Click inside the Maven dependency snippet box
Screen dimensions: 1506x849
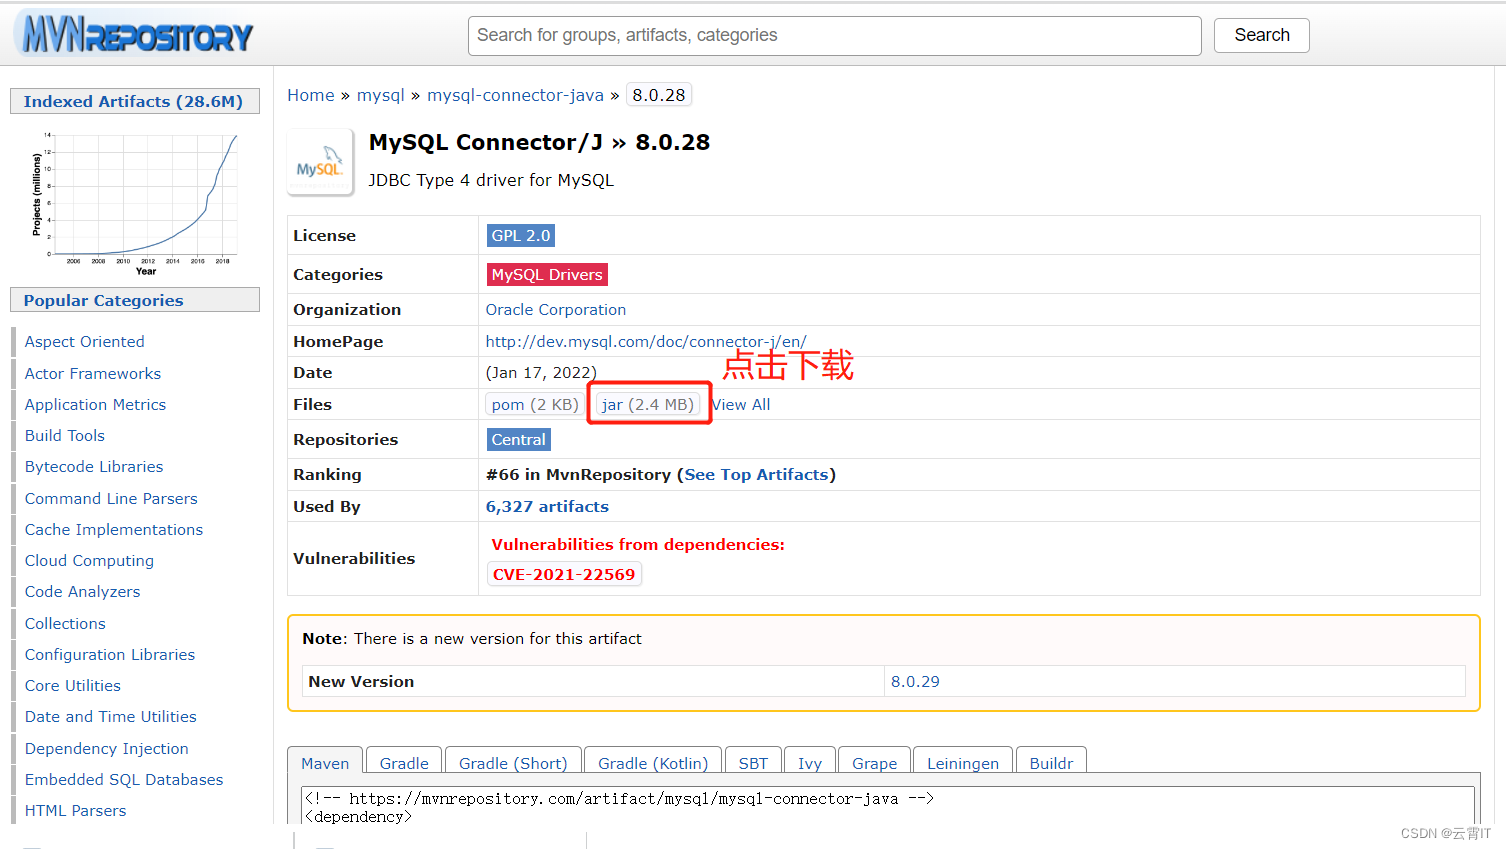tap(888, 807)
